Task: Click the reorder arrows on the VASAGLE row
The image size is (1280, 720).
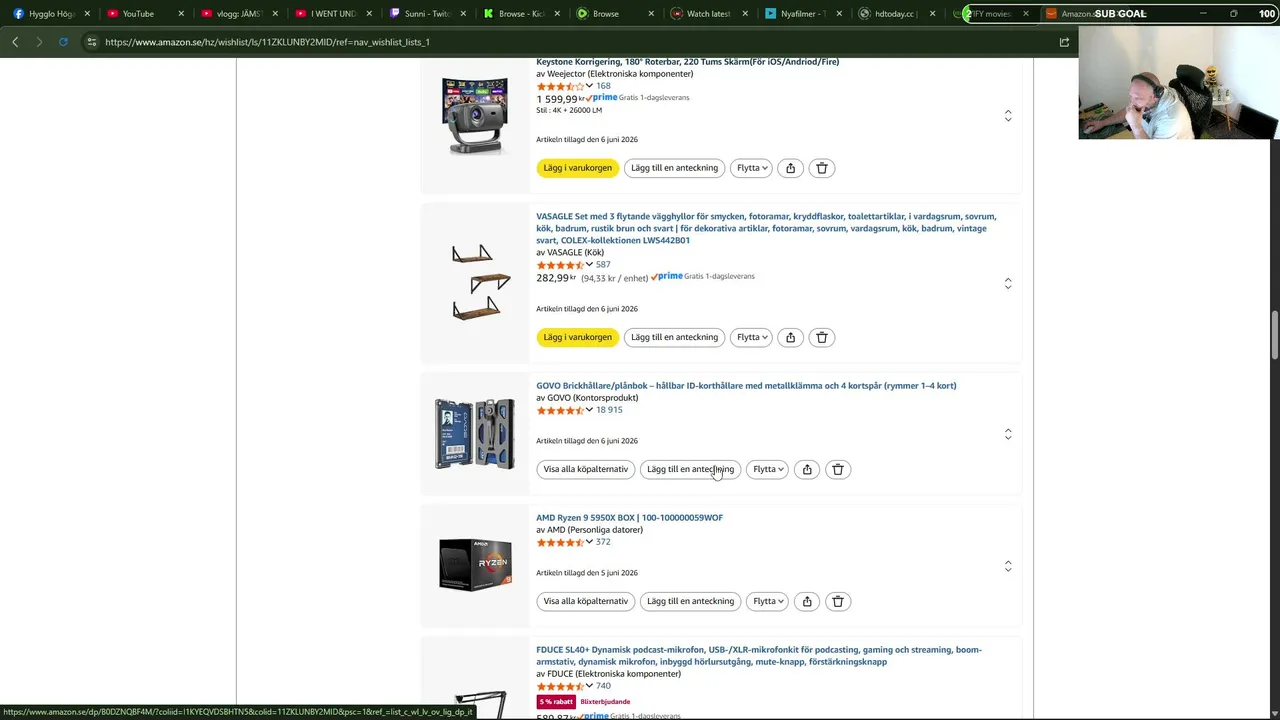Action: (x=1008, y=284)
